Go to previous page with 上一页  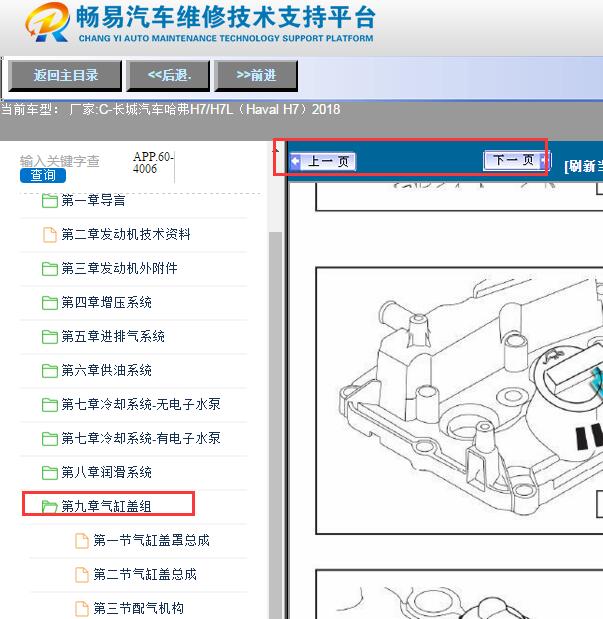[x=323, y=161]
